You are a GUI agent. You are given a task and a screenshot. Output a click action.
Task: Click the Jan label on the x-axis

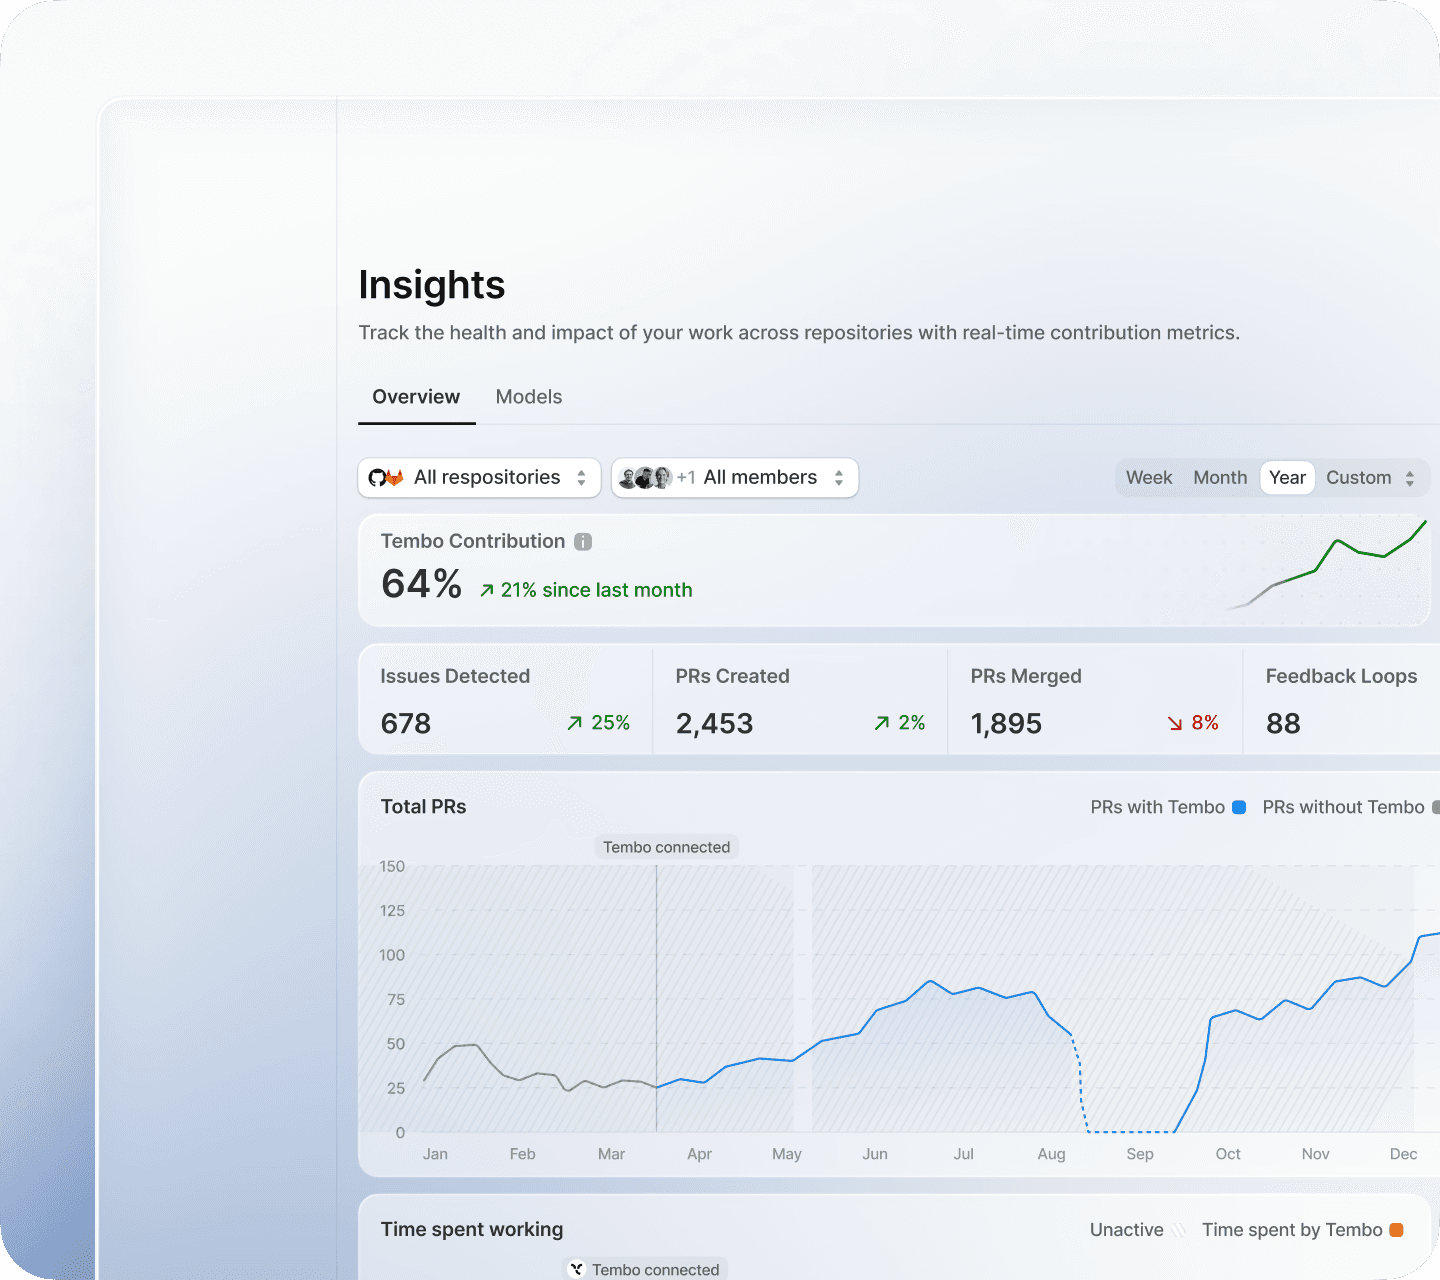coord(435,1154)
